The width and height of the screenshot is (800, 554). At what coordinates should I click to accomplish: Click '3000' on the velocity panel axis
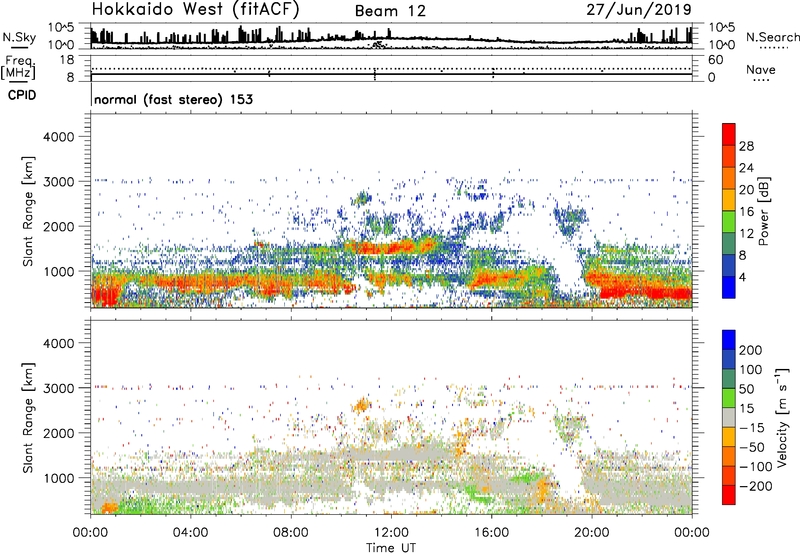(58, 388)
